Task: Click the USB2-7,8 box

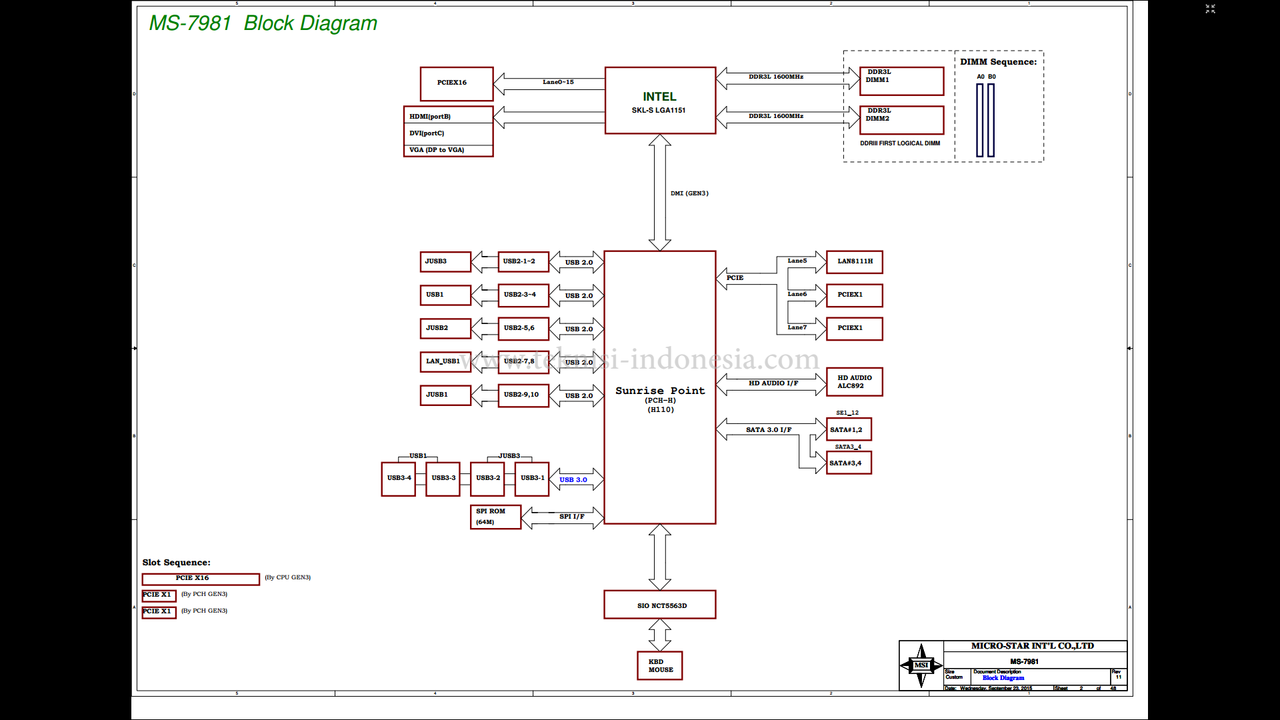Action: click(x=524, y=361)
